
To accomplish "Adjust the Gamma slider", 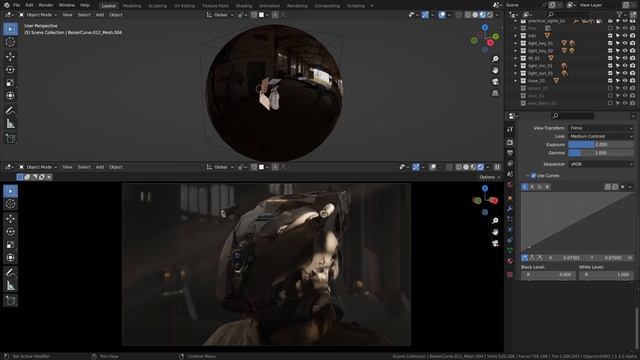I will pyautogui.click(x=601, y=153).
